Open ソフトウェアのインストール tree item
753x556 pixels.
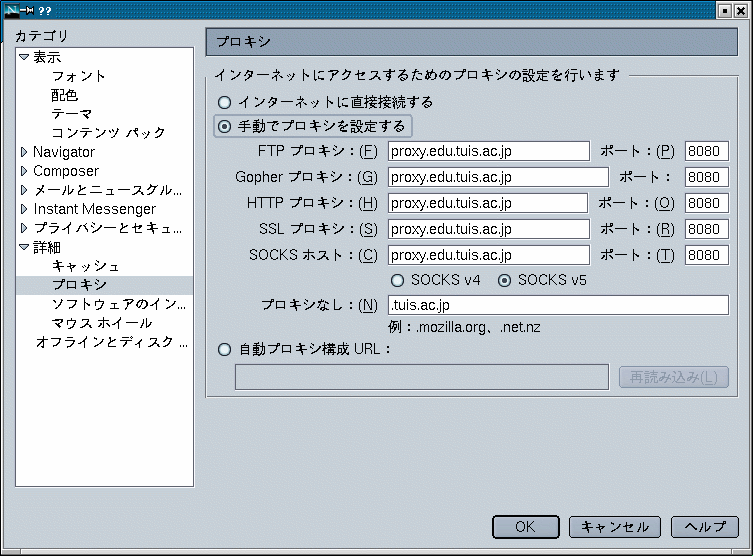tap(119, 304)
